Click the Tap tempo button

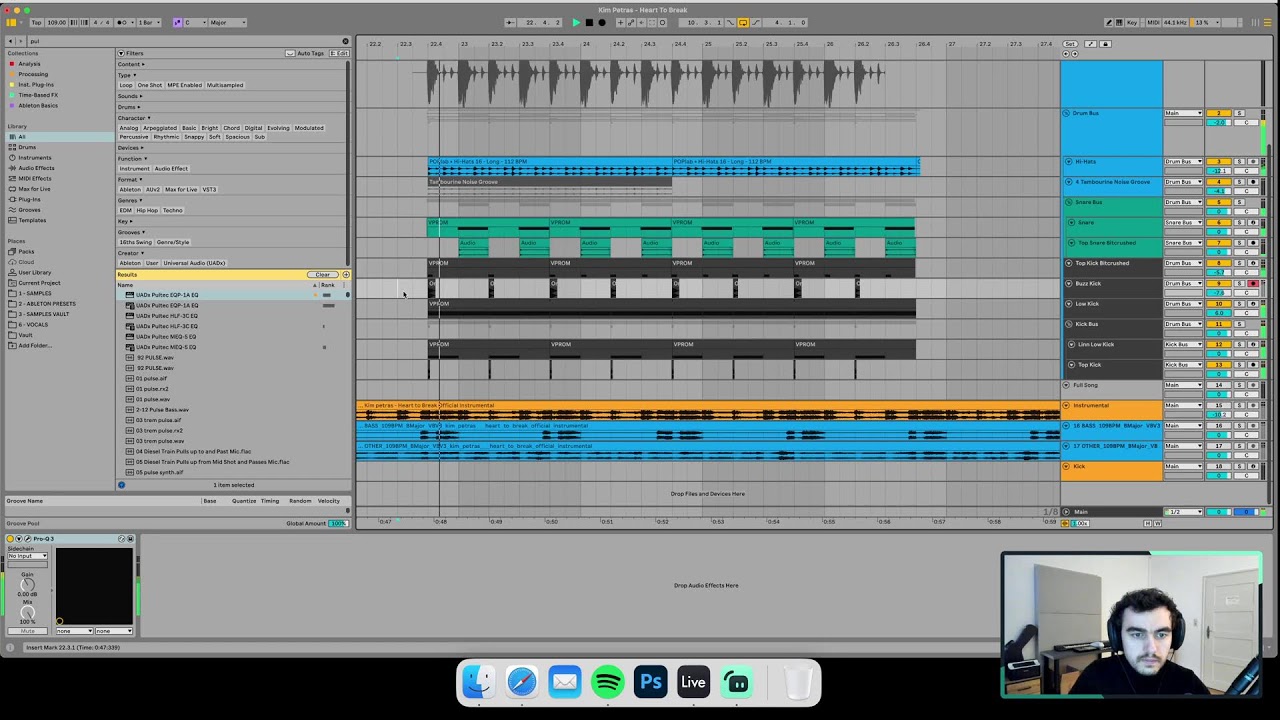tap(36, 22)
